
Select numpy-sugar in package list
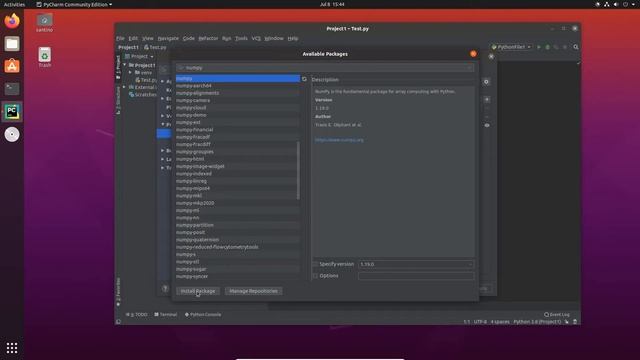click(238, 269)
